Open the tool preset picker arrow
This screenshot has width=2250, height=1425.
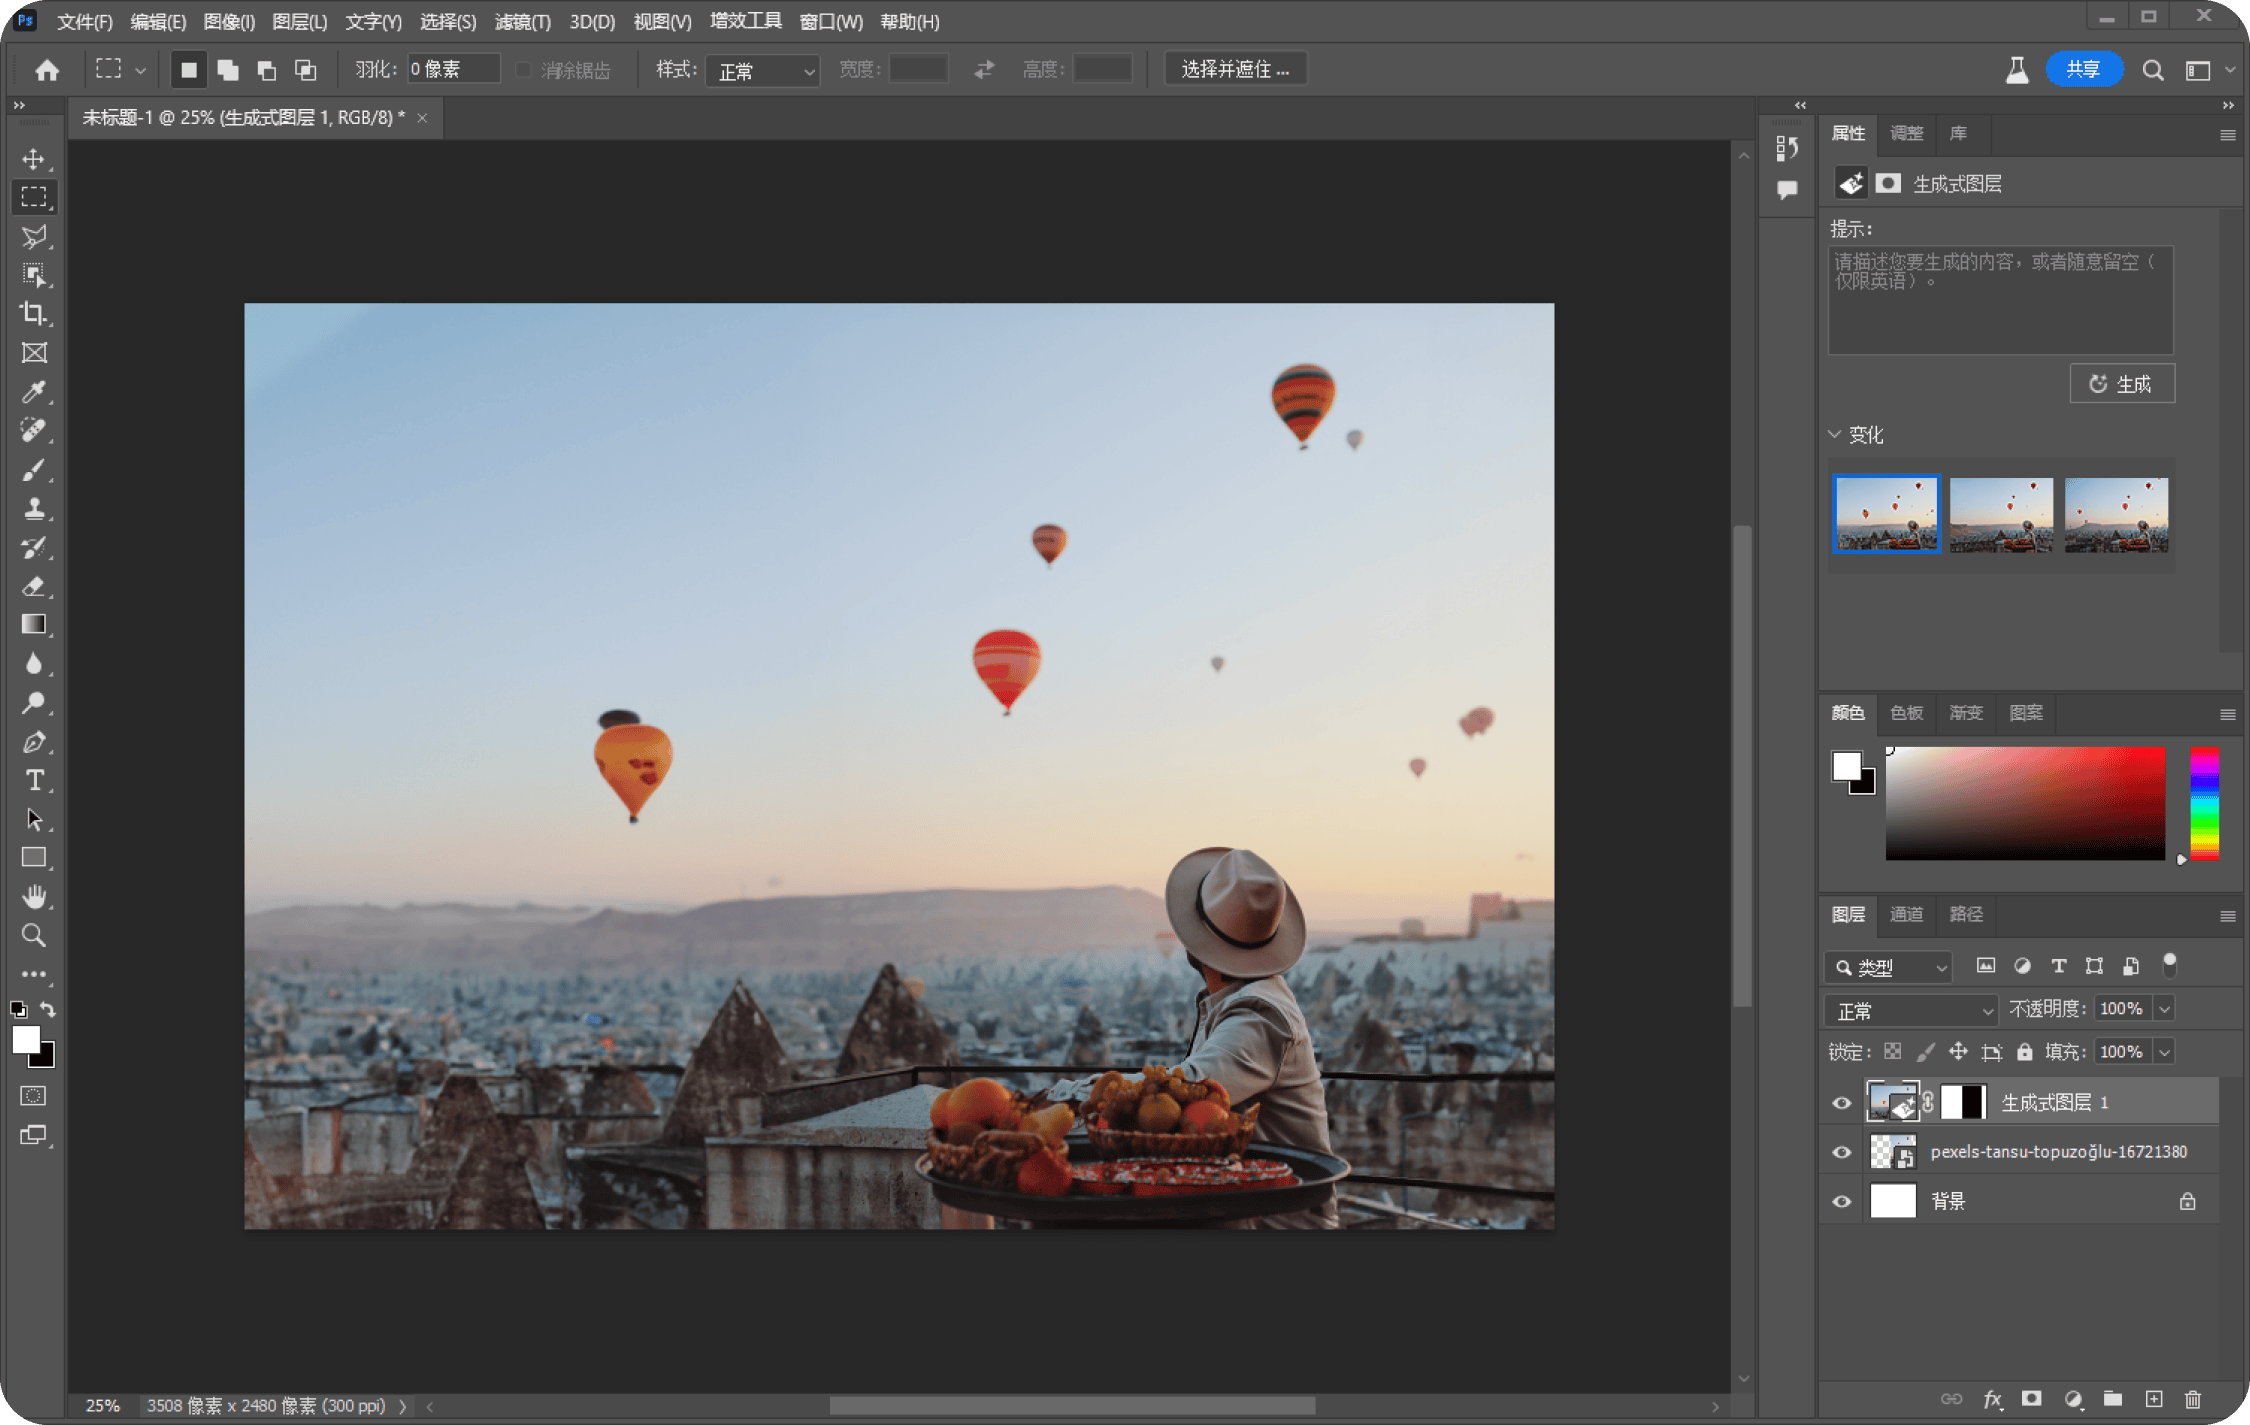(140, 70)
